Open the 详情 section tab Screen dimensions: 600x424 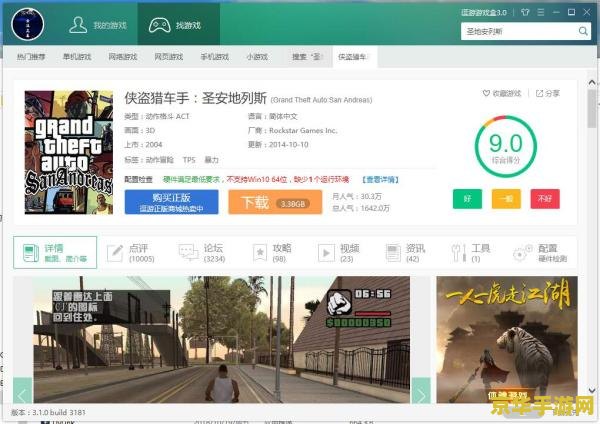tap(55, 253)
